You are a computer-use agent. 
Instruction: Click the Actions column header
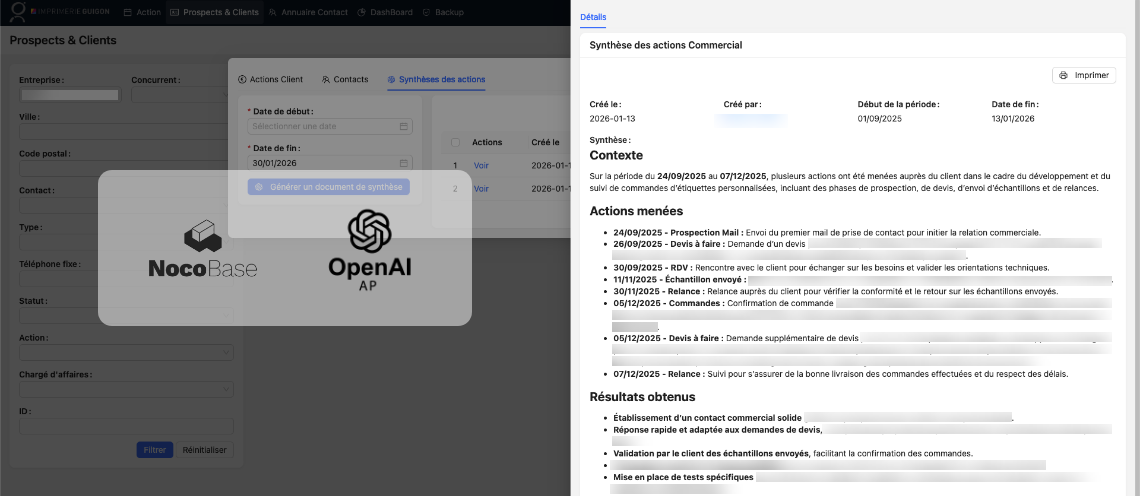487,143
